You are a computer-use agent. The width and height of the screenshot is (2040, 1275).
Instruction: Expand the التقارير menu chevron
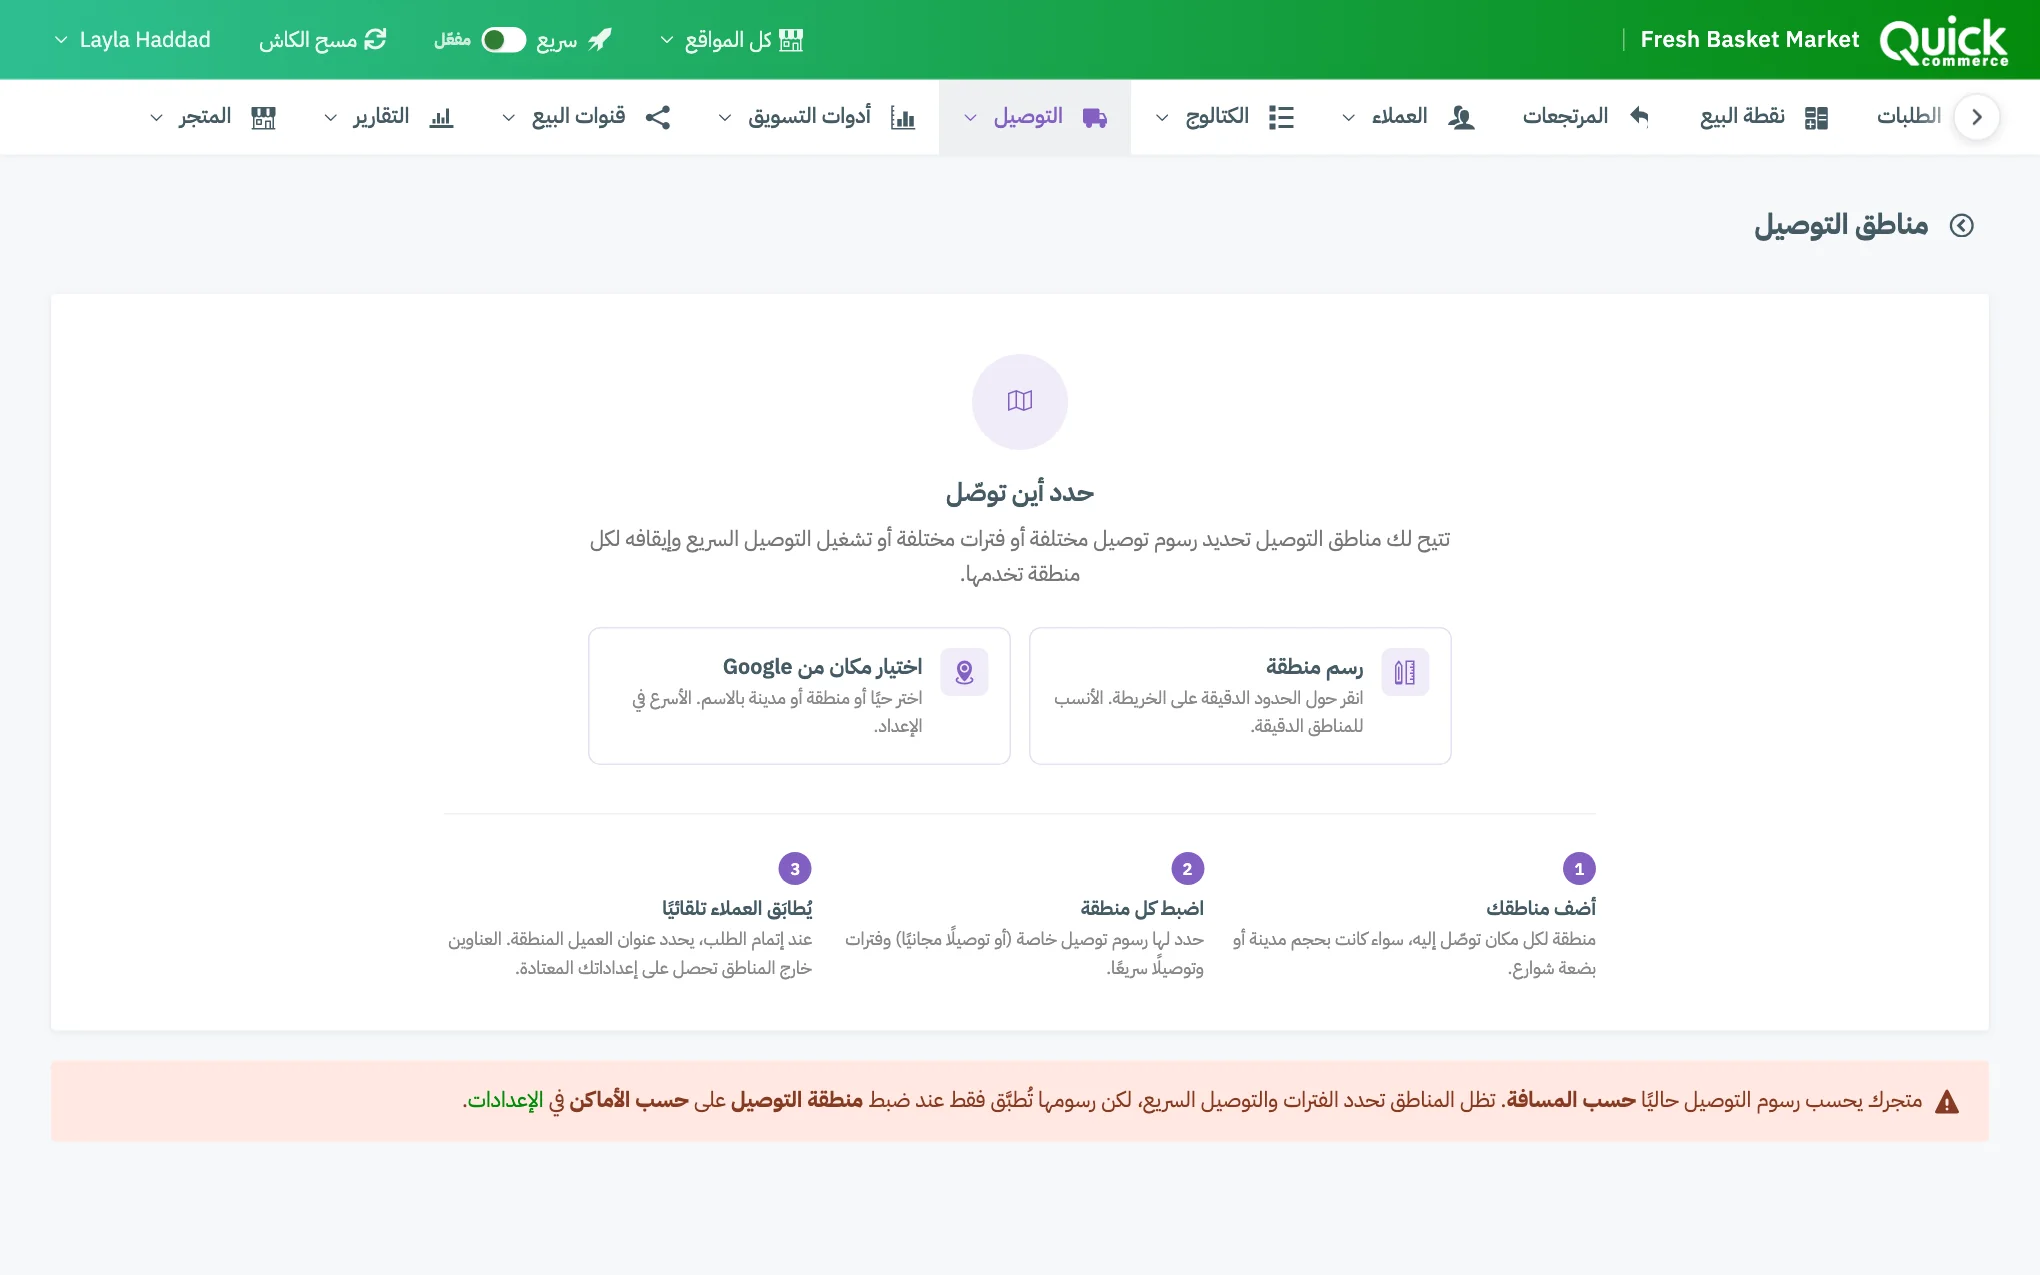(x=330, y=118)
